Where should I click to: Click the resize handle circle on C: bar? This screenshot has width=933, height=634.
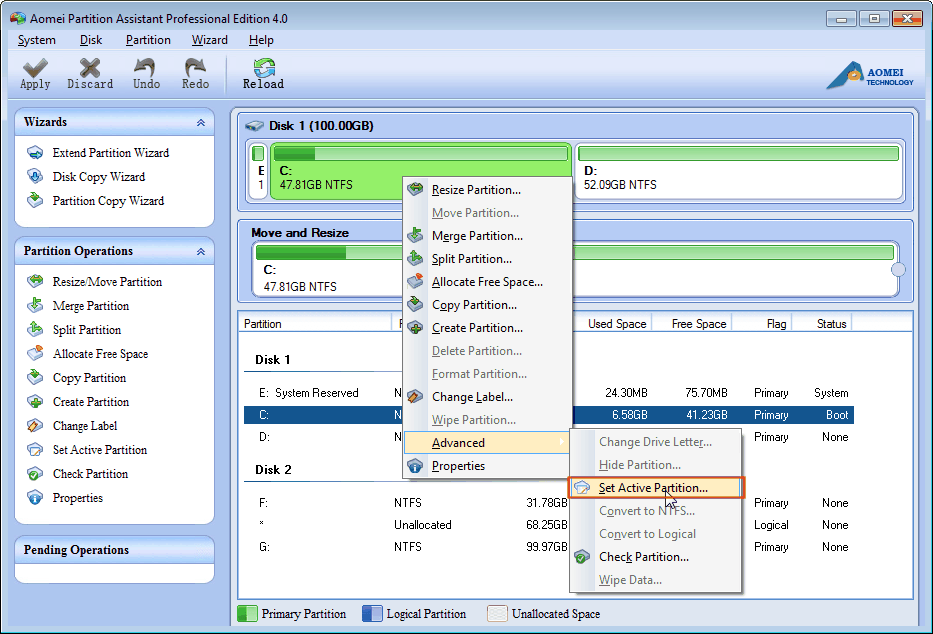tap(898, 269)
